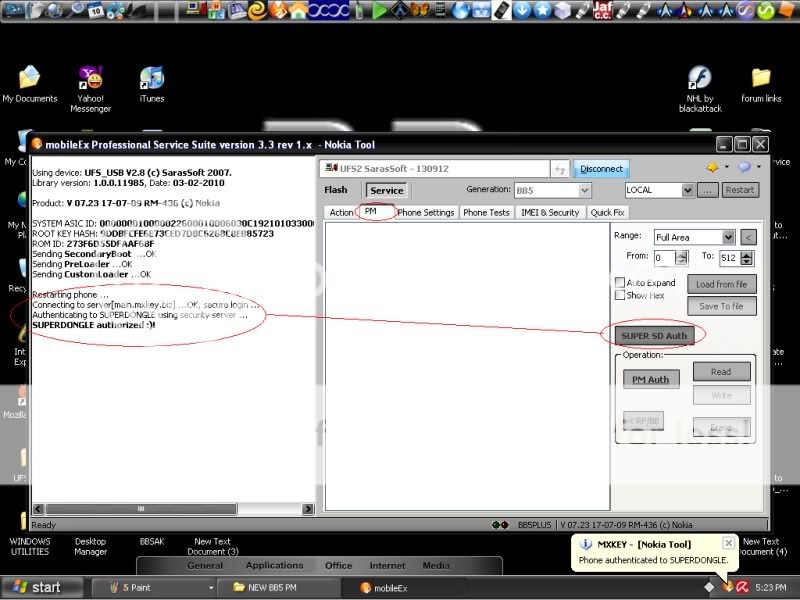Open the Quick Fix tab

point(607,213)
